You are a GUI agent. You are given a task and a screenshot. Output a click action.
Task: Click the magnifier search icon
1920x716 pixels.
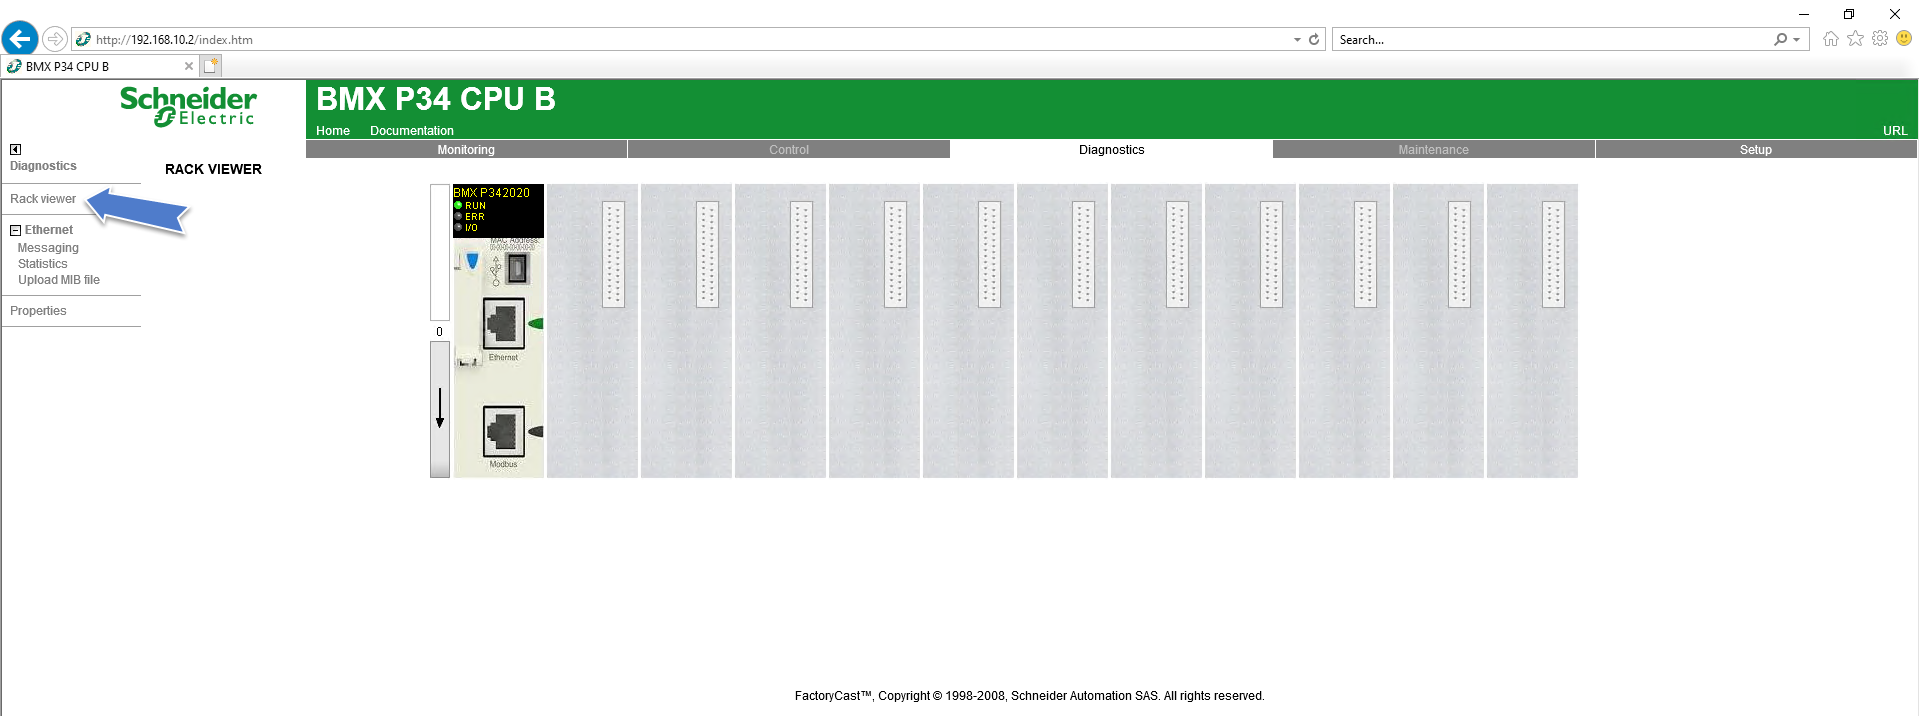pyautogui.click(x=1781, y=40)
